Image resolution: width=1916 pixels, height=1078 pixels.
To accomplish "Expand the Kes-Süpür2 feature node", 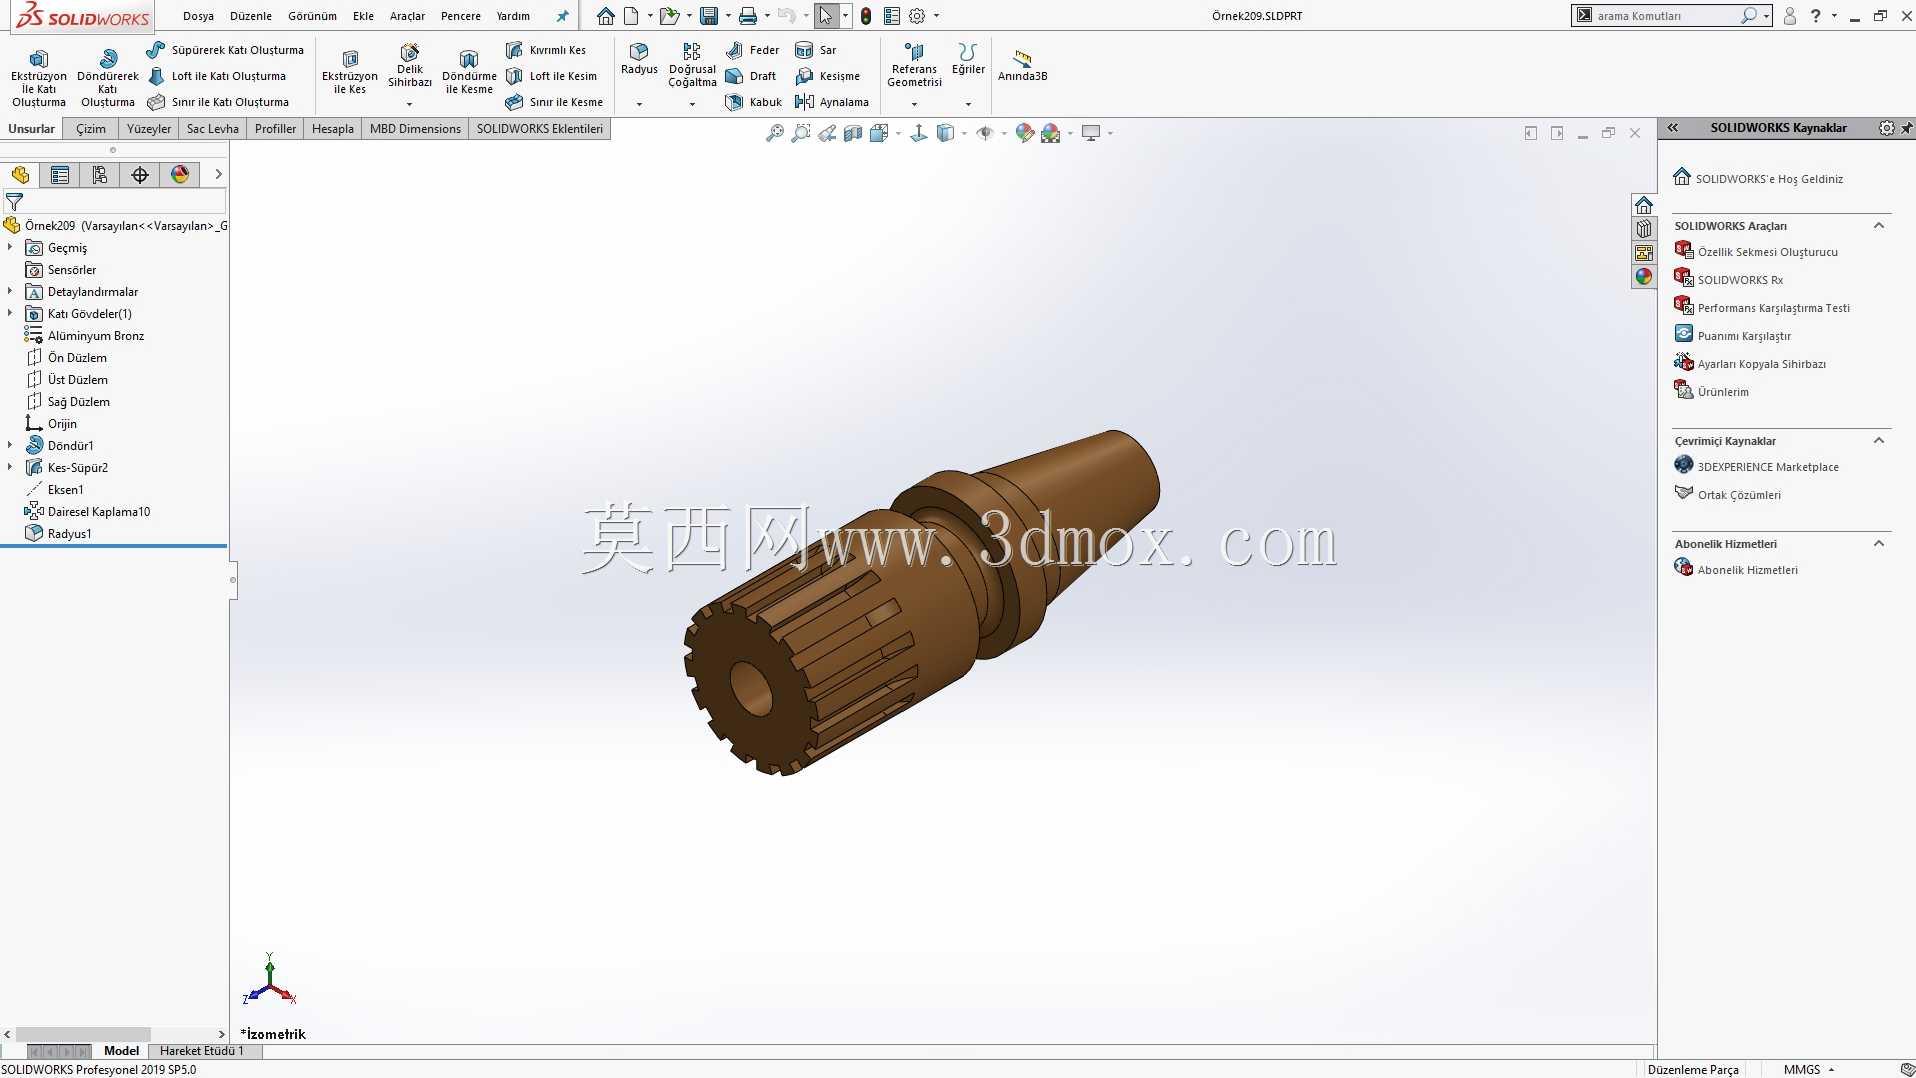I will [x=10, y=467].
